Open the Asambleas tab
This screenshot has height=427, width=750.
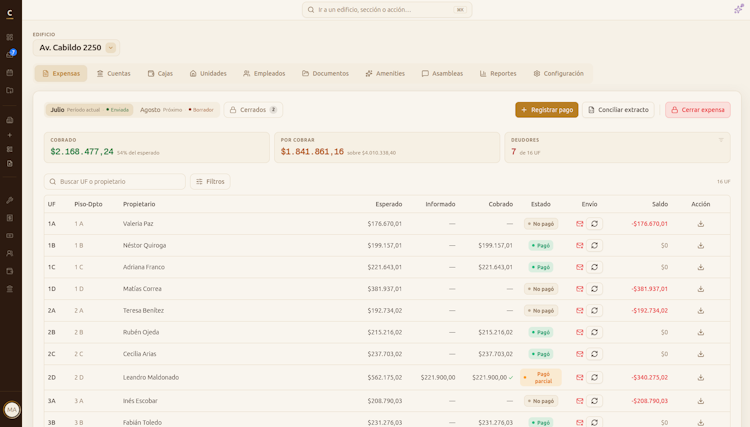(442, 74)
